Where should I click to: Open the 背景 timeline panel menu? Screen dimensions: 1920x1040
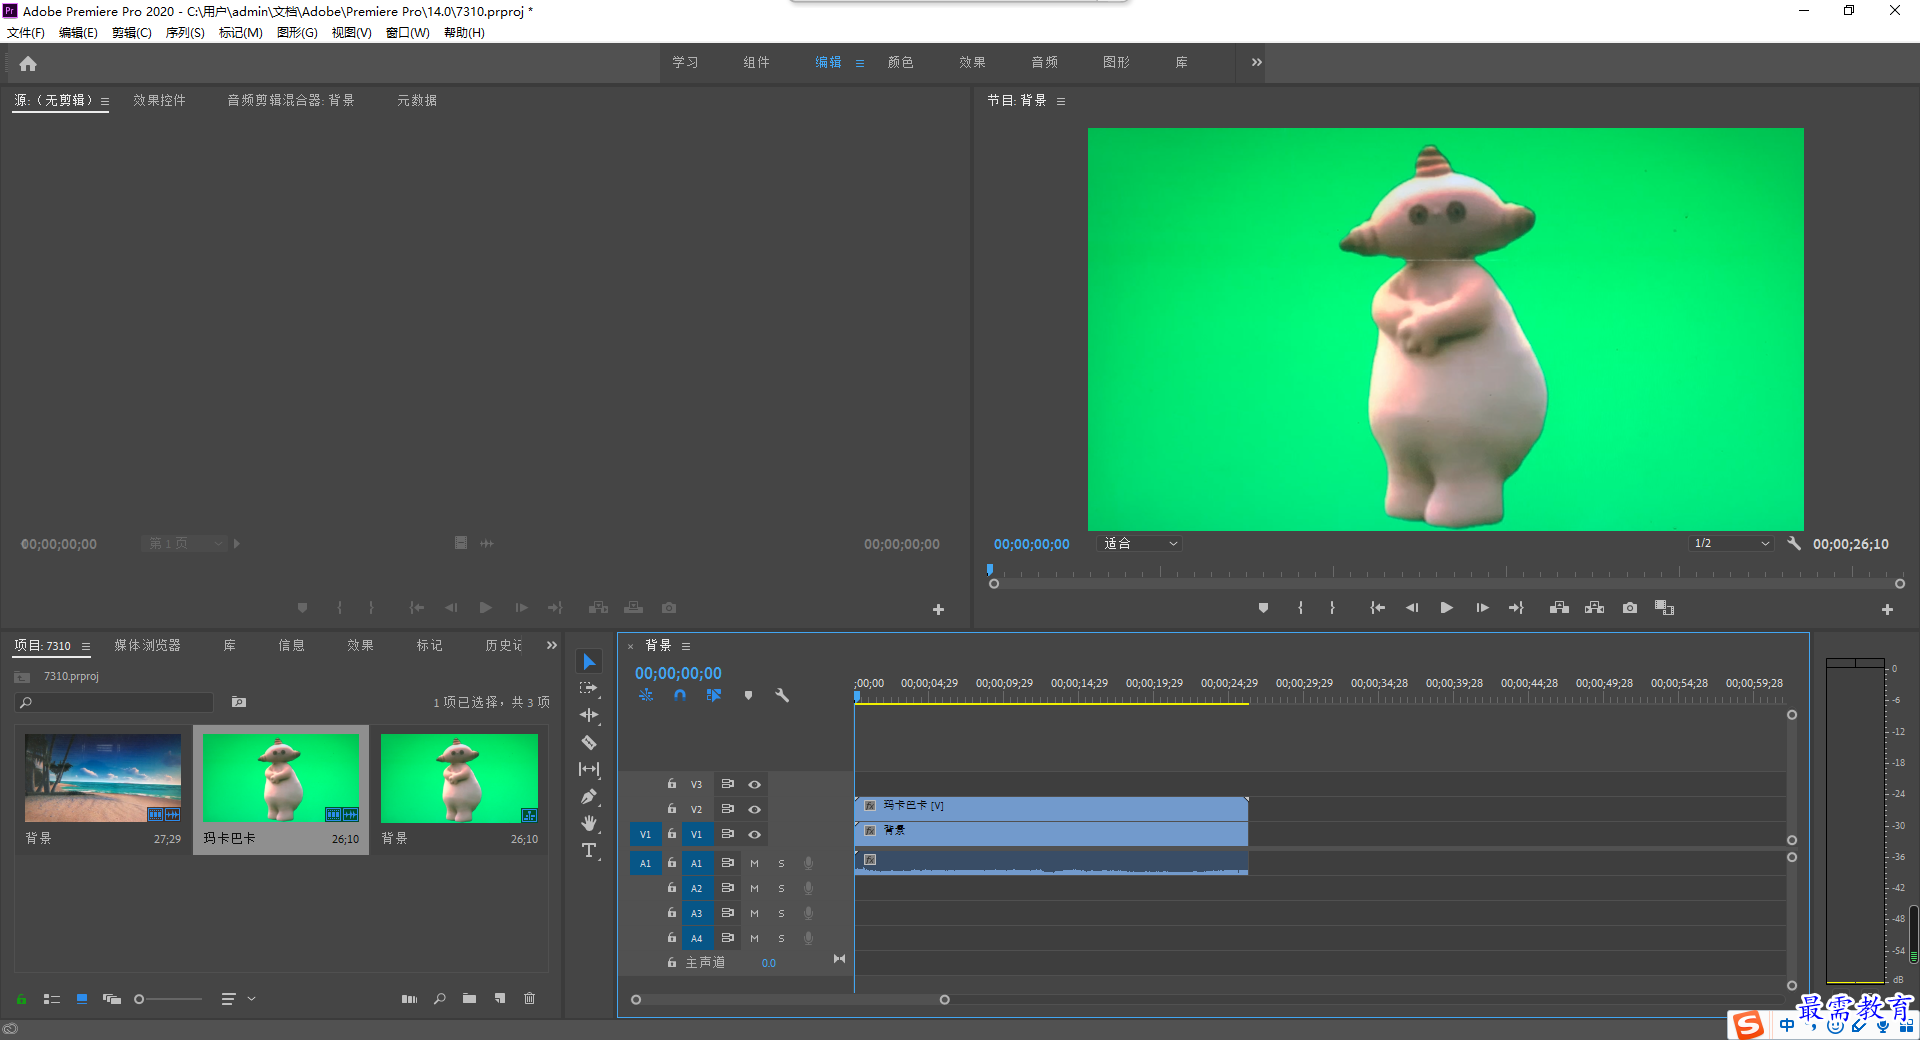coord(686,646)
